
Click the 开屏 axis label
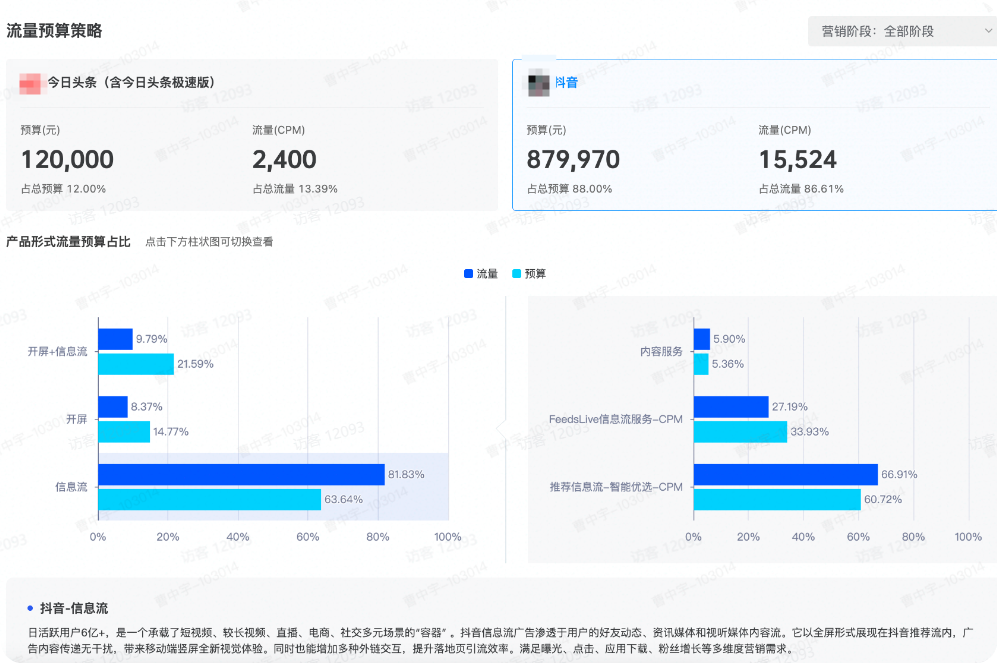pos(76,420)
